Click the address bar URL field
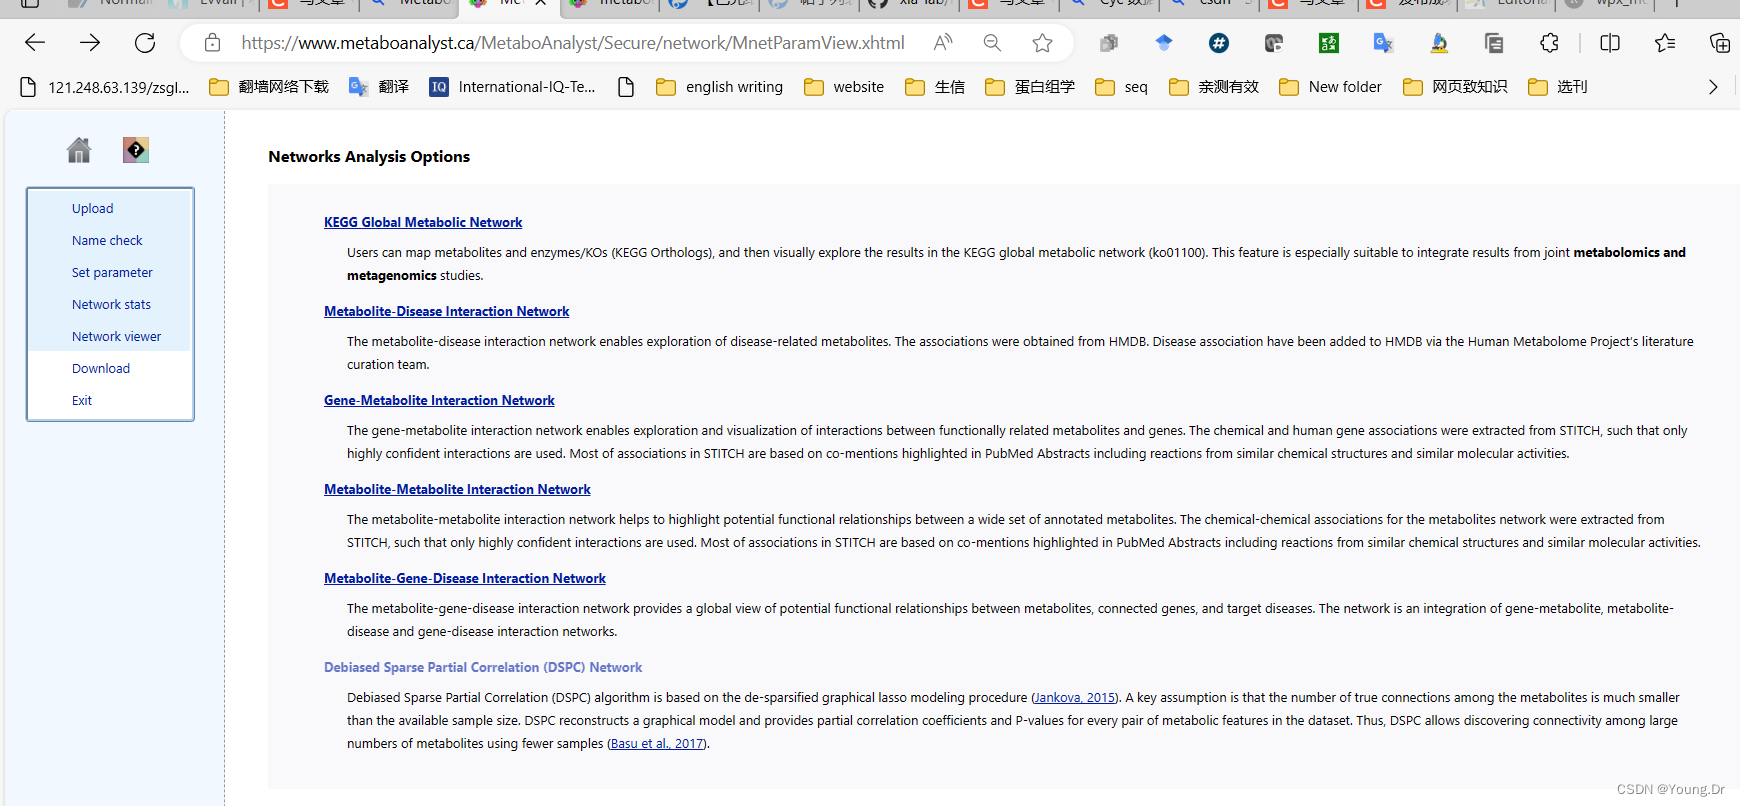This screenshot has height=806, width=1740. point(573,43)
